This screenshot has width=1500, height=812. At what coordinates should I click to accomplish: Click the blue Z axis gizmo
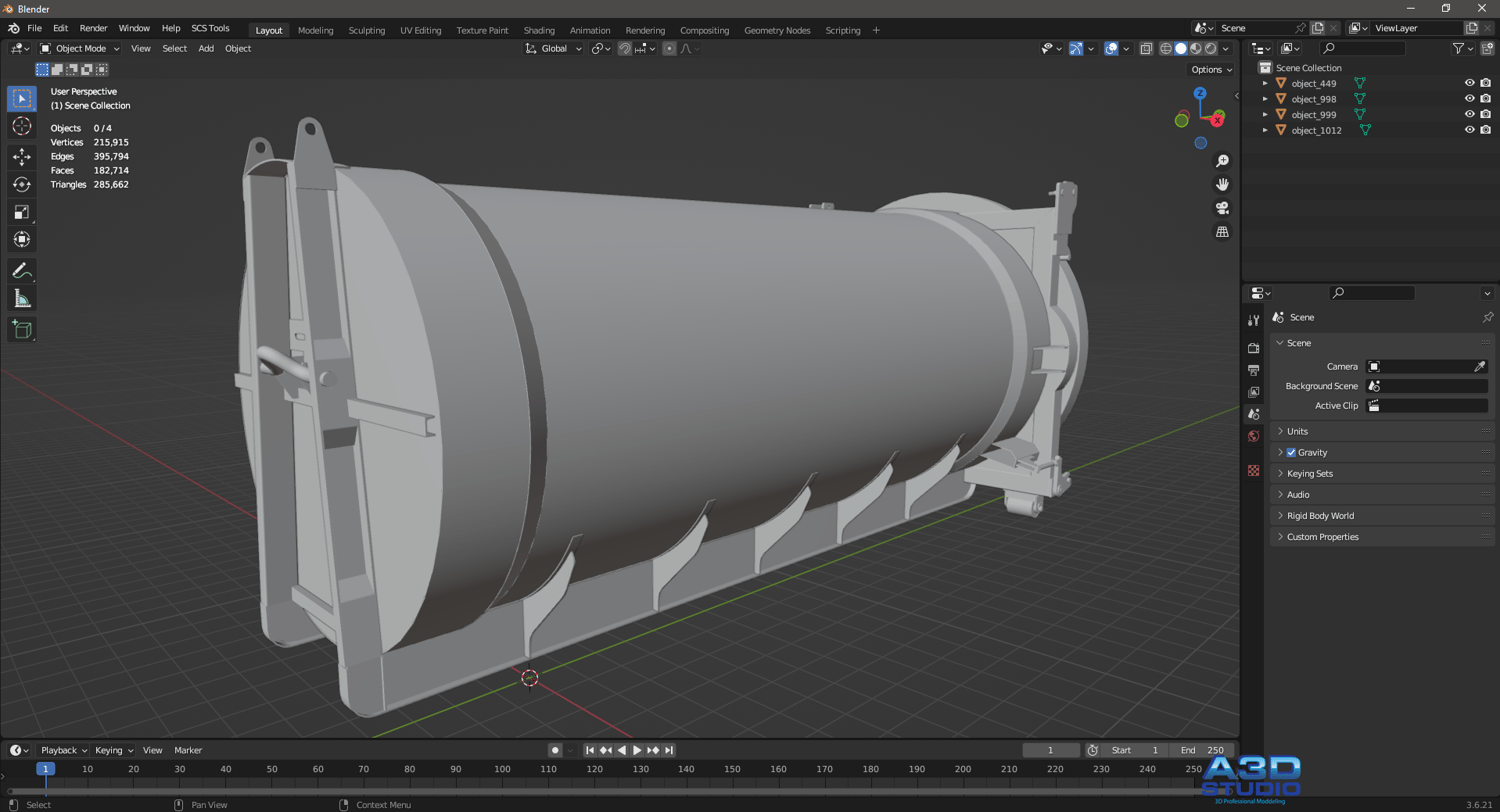click(1200, 94)
